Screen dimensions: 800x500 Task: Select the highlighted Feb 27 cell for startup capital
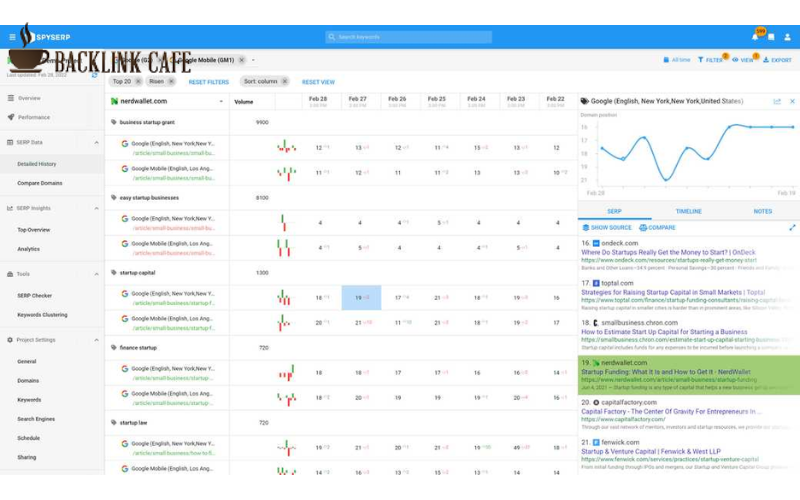(361, 297)
